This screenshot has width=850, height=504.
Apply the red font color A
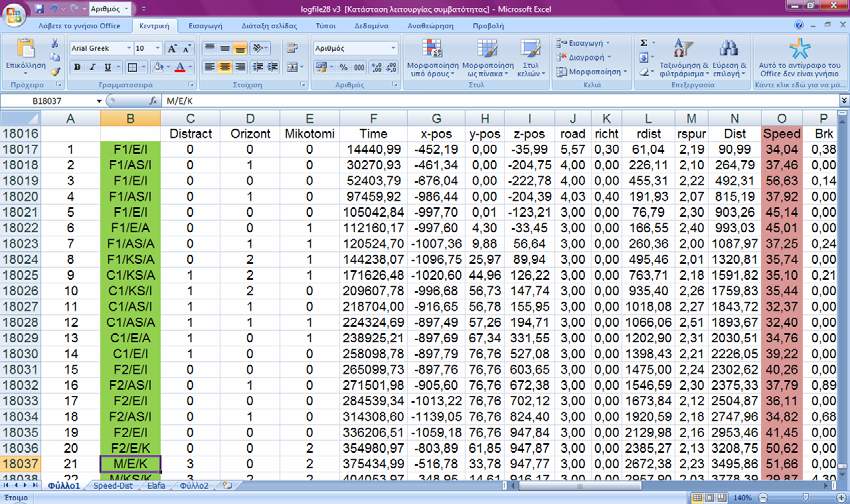pos(180,67)
